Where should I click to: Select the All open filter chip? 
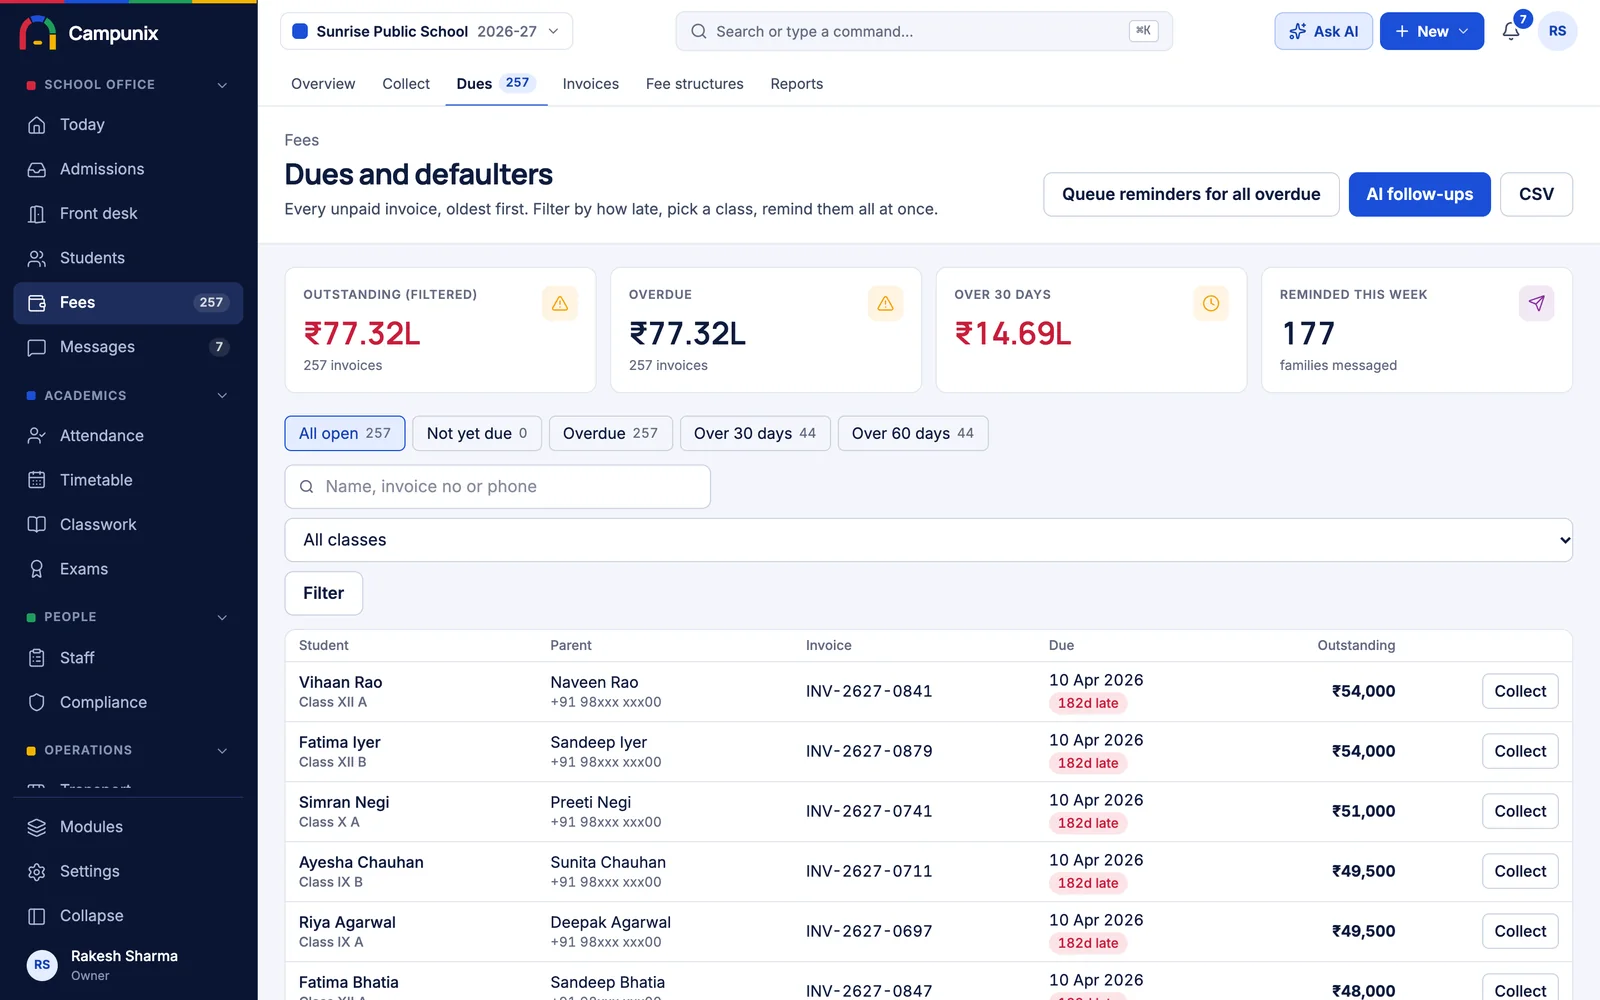pos(345,433)
